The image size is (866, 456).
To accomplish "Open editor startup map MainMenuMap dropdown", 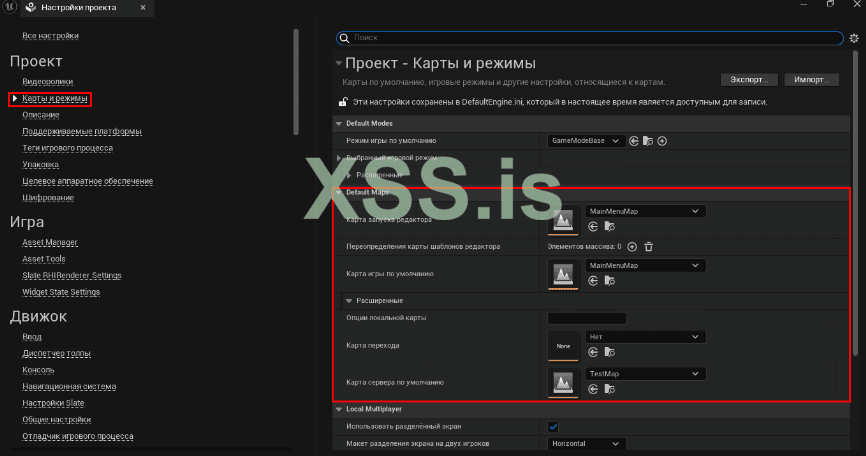I will tap(645, 211).
